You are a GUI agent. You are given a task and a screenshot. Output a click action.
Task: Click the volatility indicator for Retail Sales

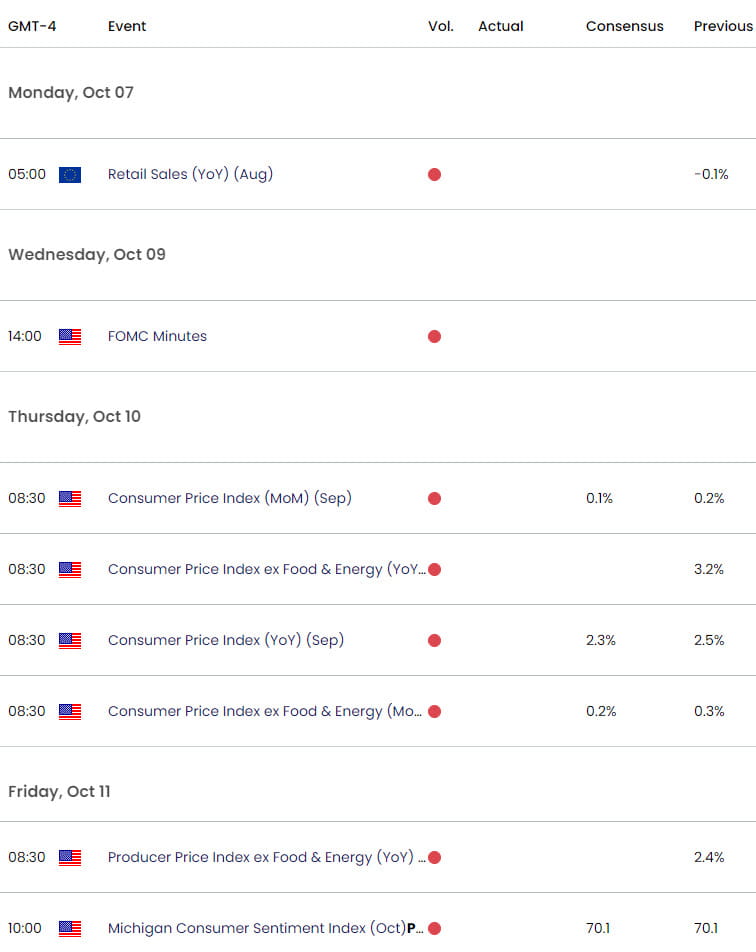coord(434,174)
